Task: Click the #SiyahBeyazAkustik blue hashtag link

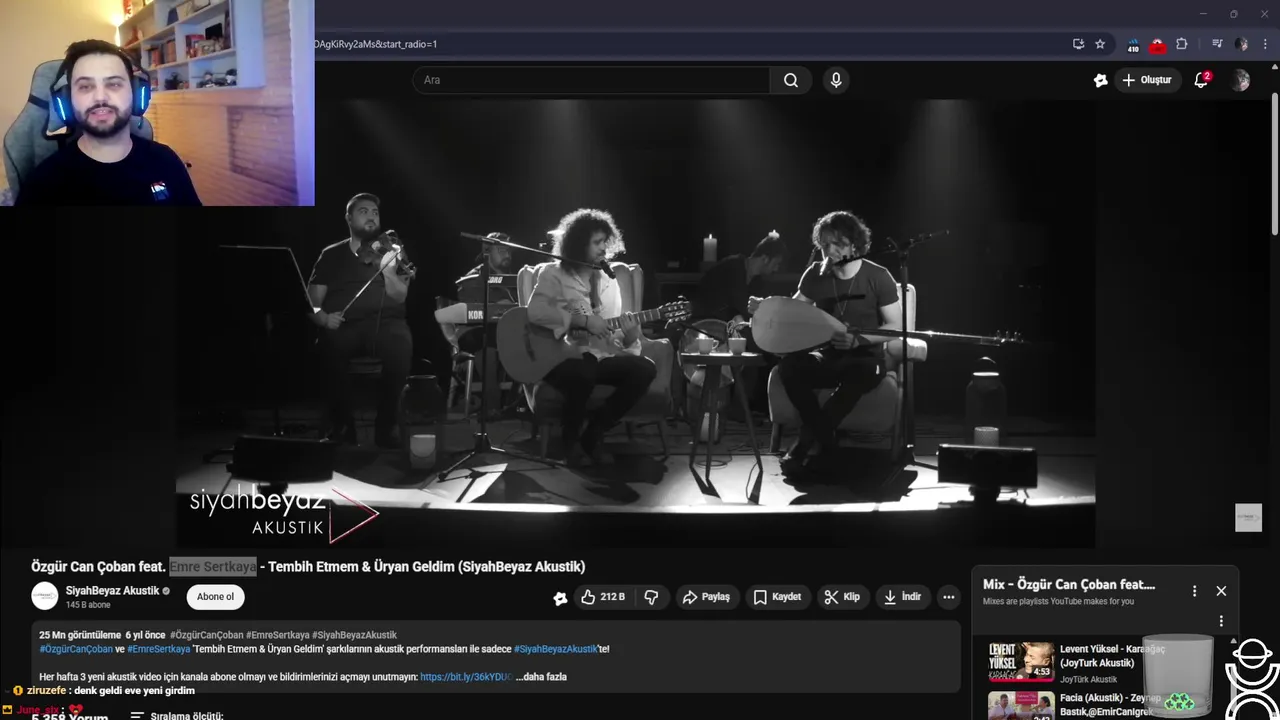Action: point(555,649)
